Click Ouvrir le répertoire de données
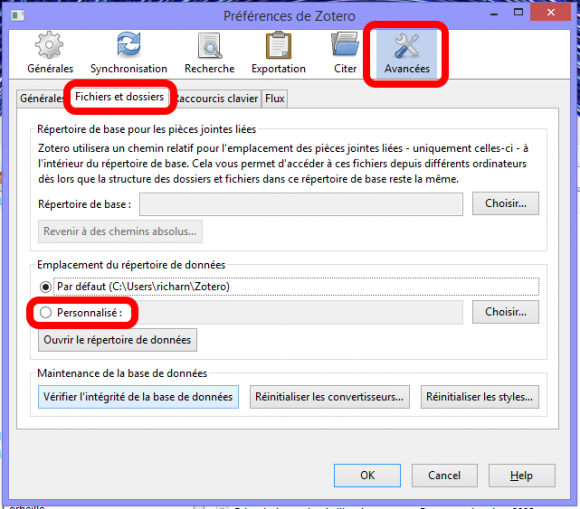580x509 pixels. pos(117,340)
